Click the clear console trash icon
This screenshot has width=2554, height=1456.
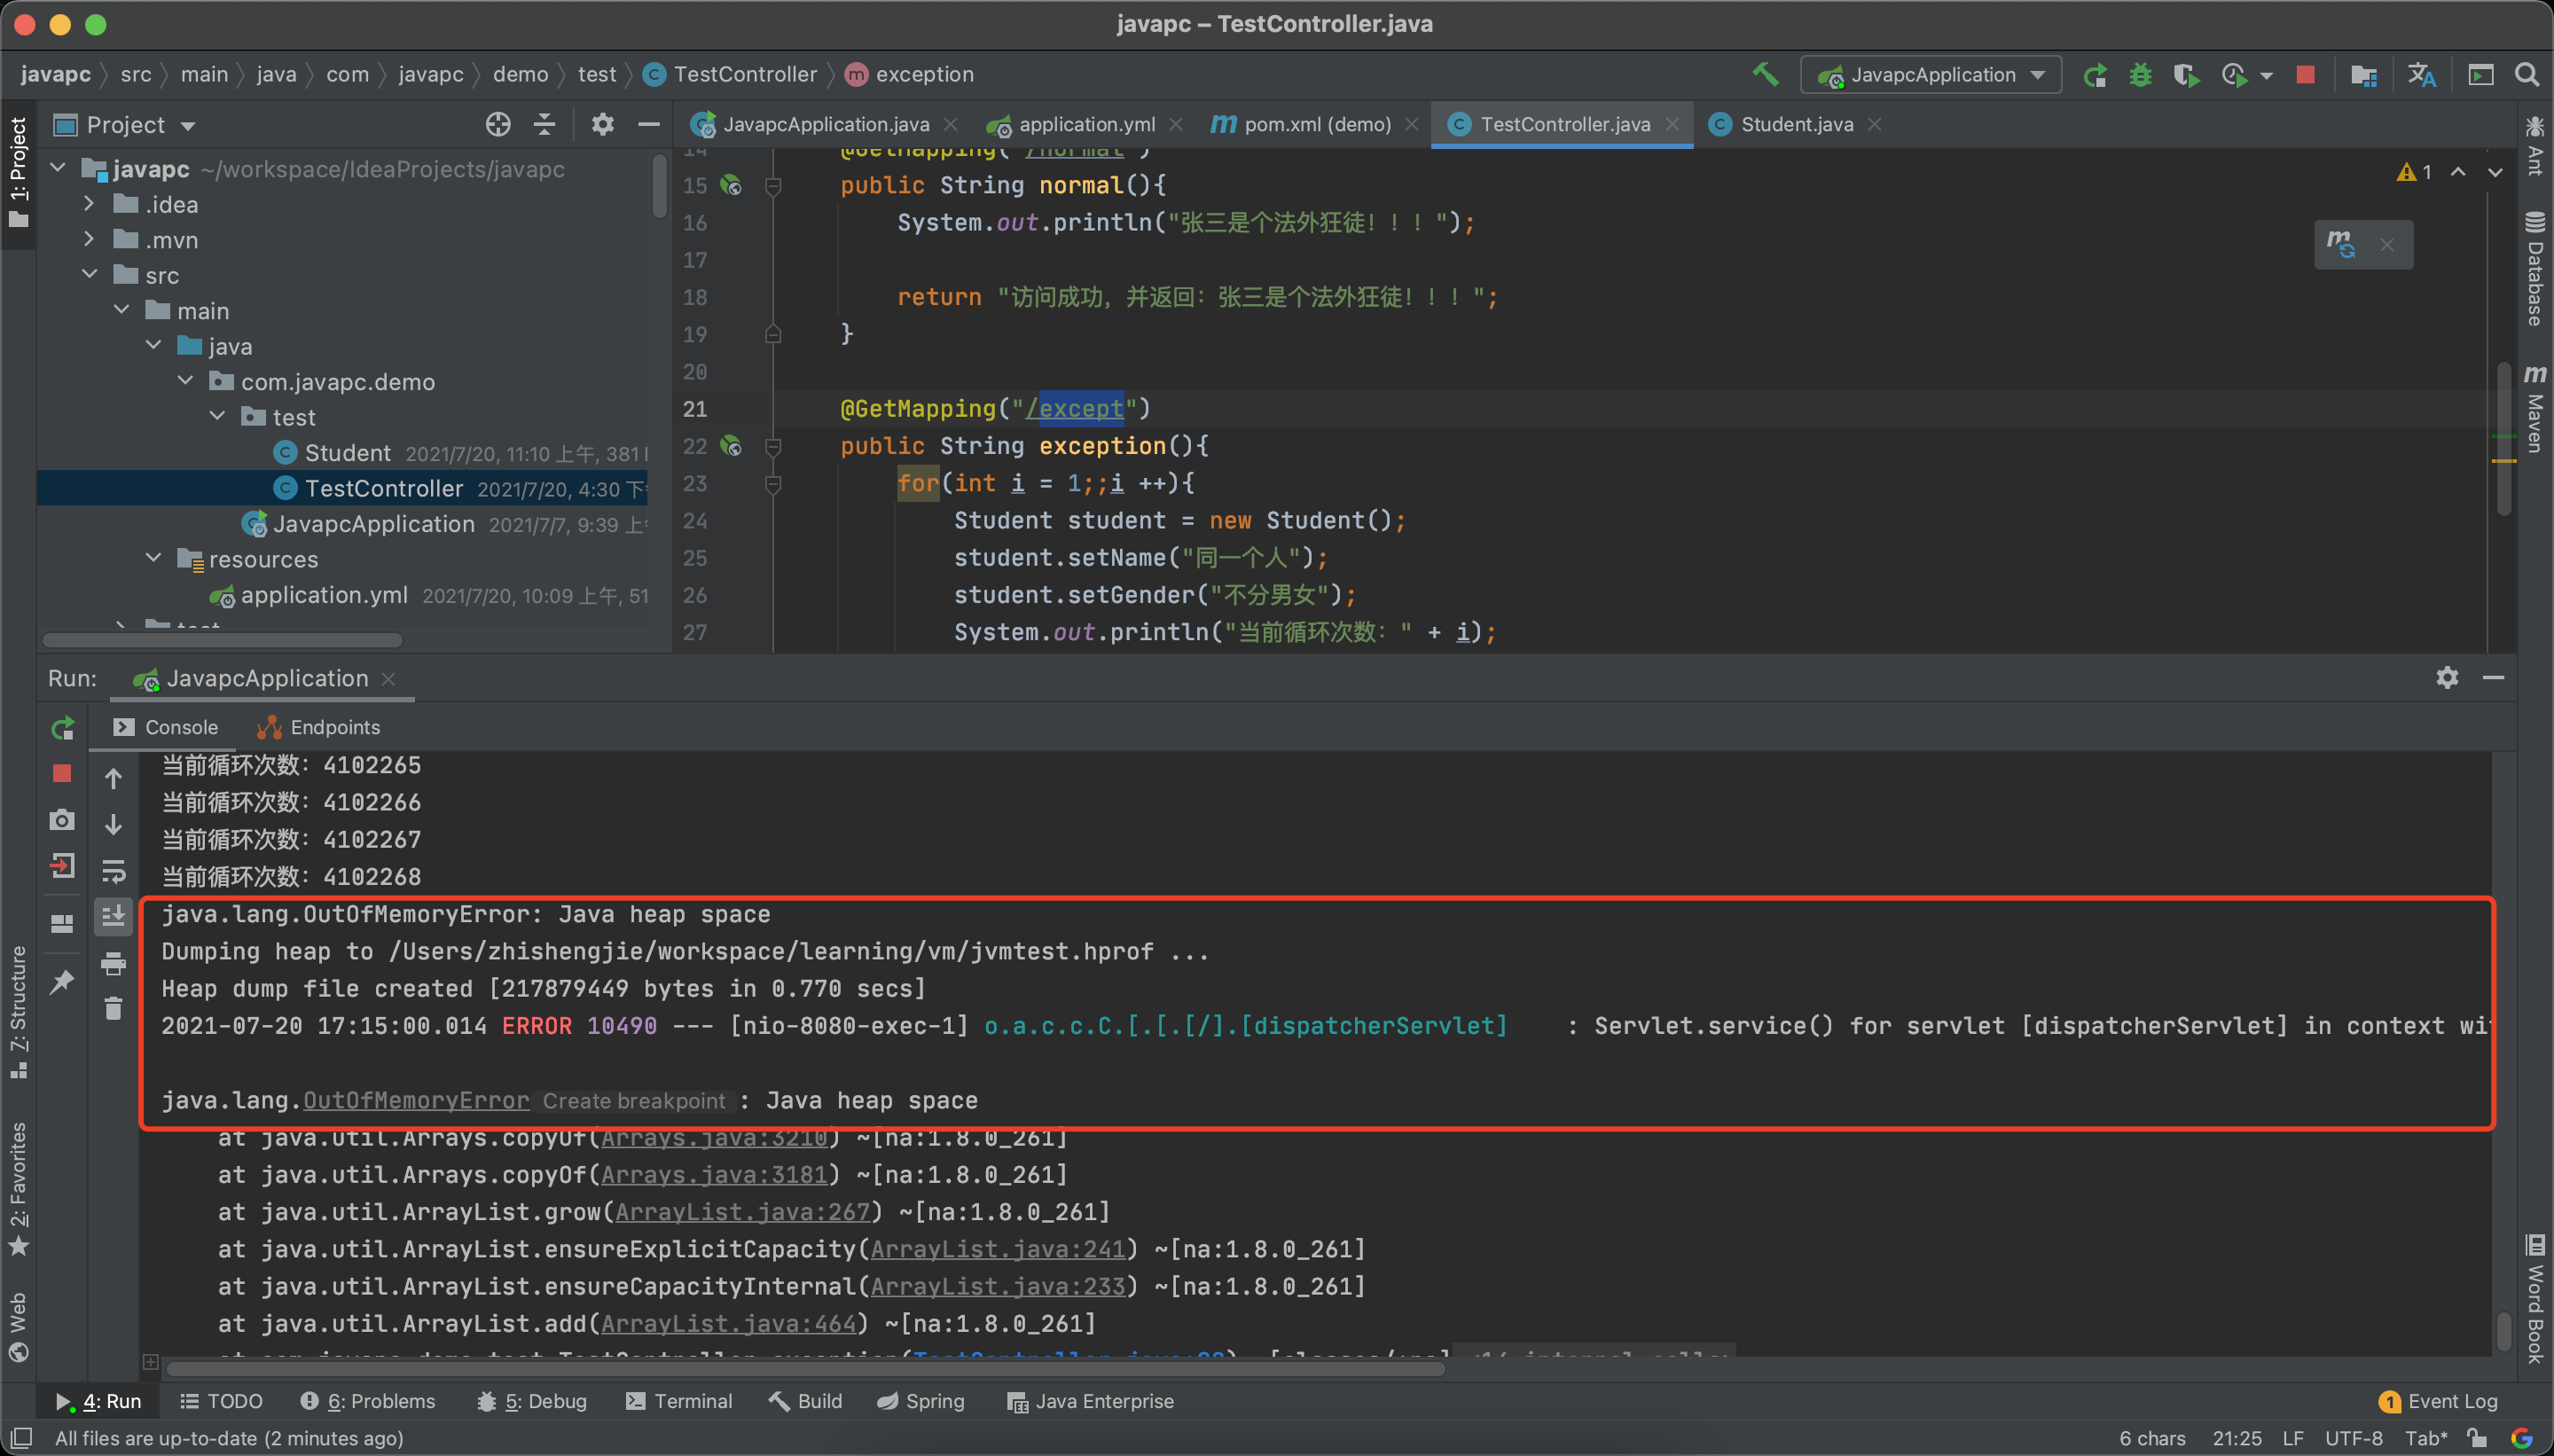[113, 1009]
